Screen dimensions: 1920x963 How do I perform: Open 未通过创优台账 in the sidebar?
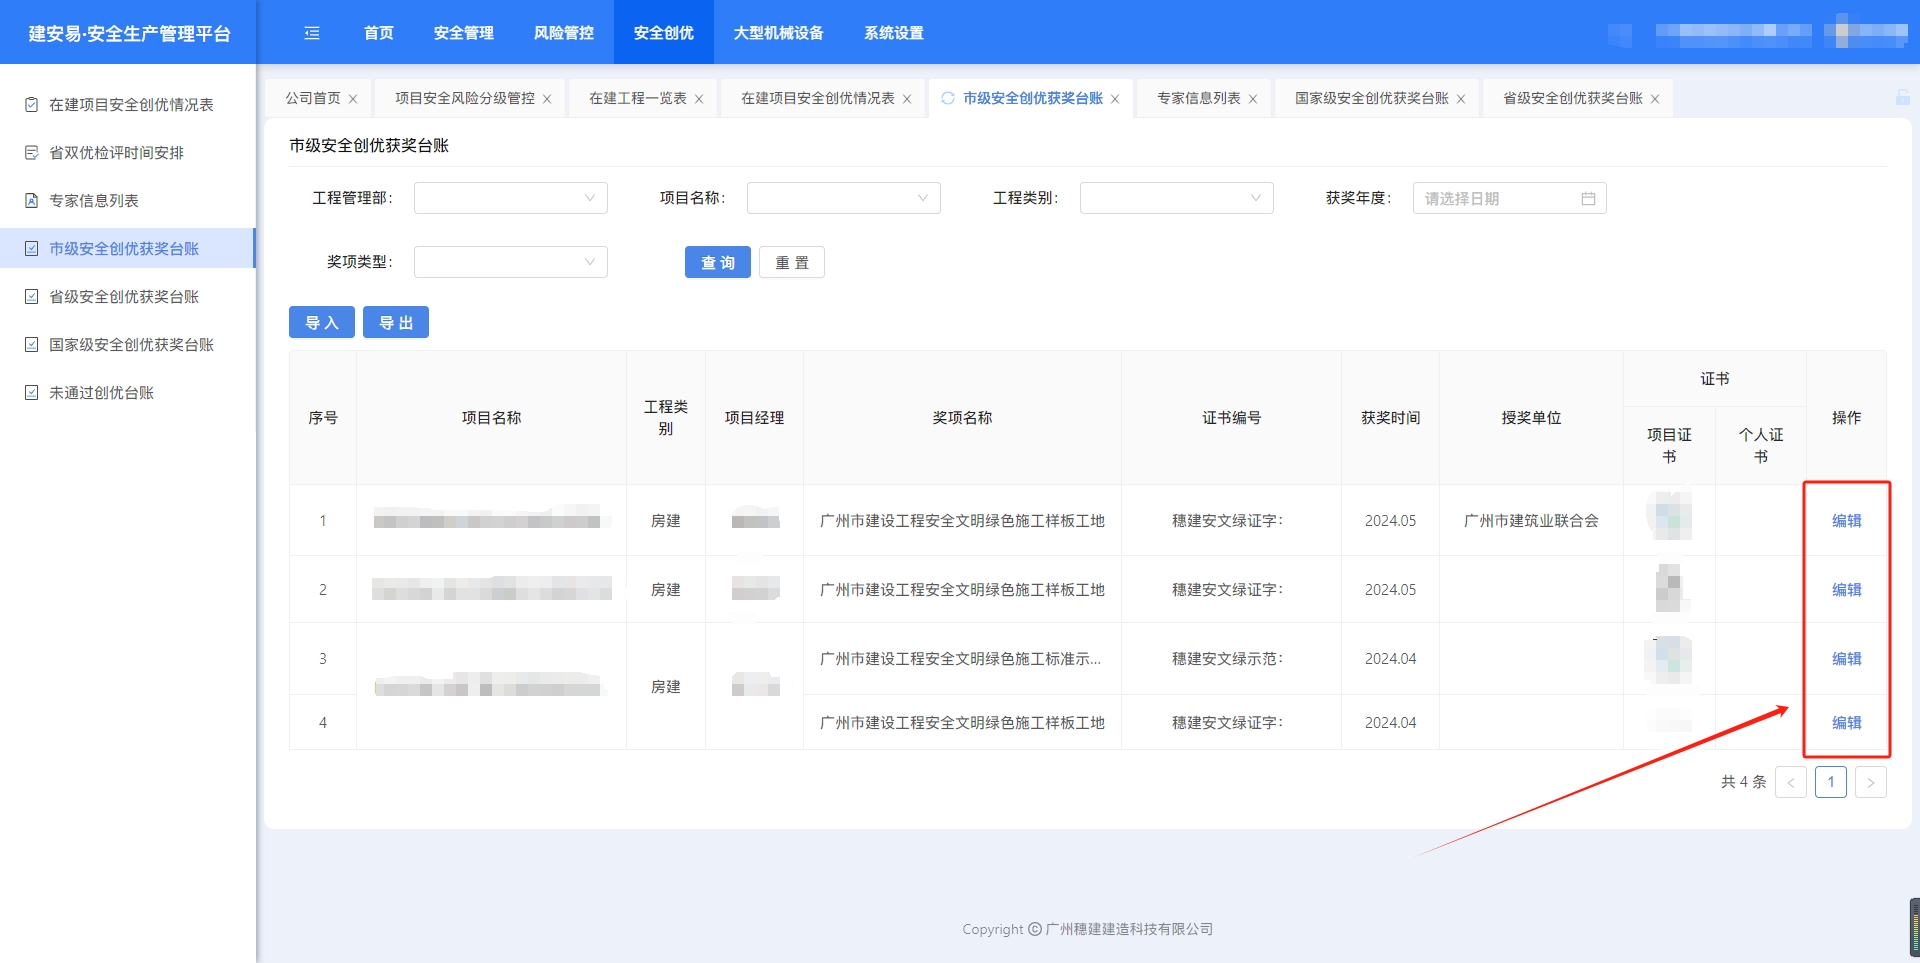(101, 393)
